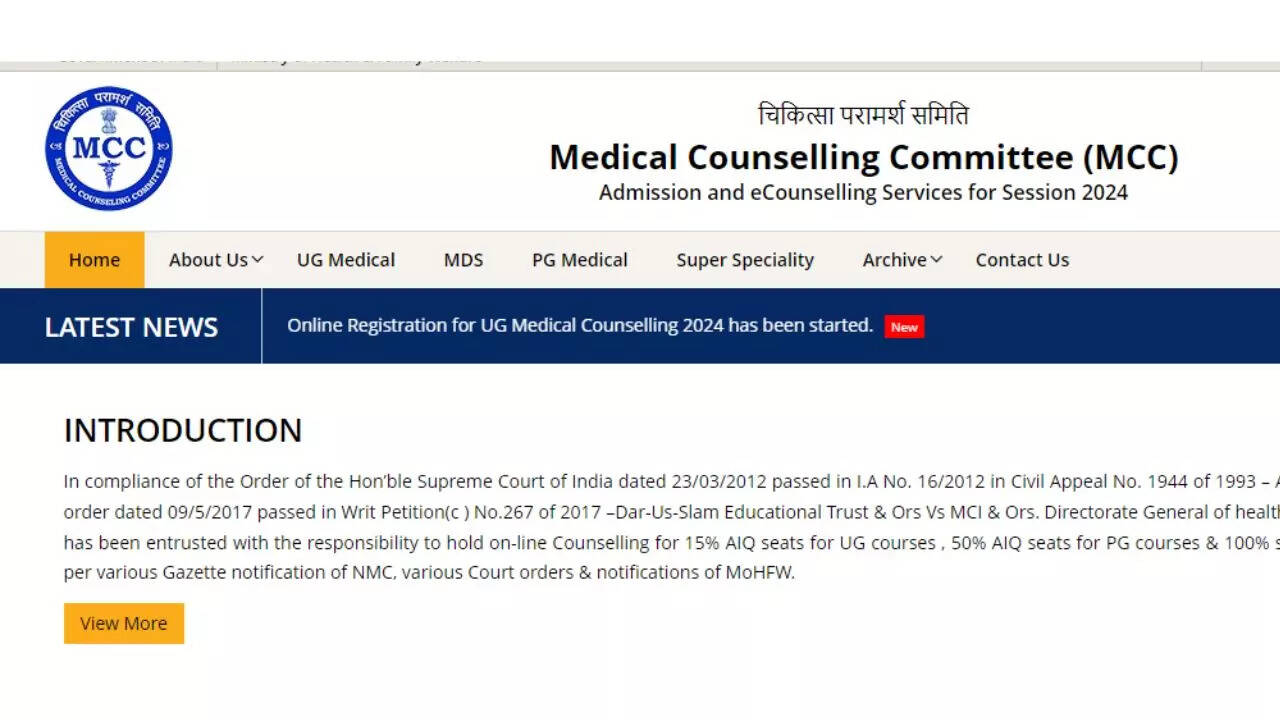
Task: Open the About Us chevron arrow
Action: [255, 259]
